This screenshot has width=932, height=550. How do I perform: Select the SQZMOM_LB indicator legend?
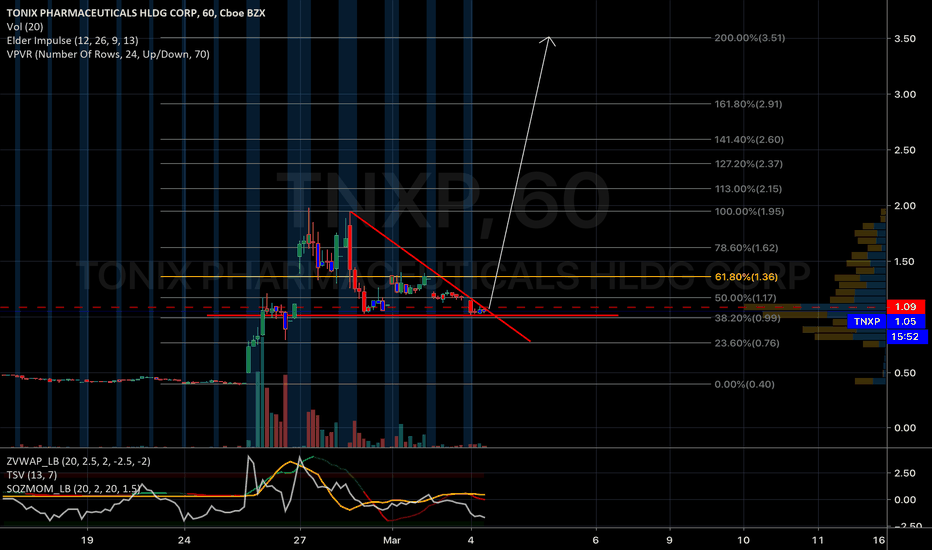[x=74, y=489]
